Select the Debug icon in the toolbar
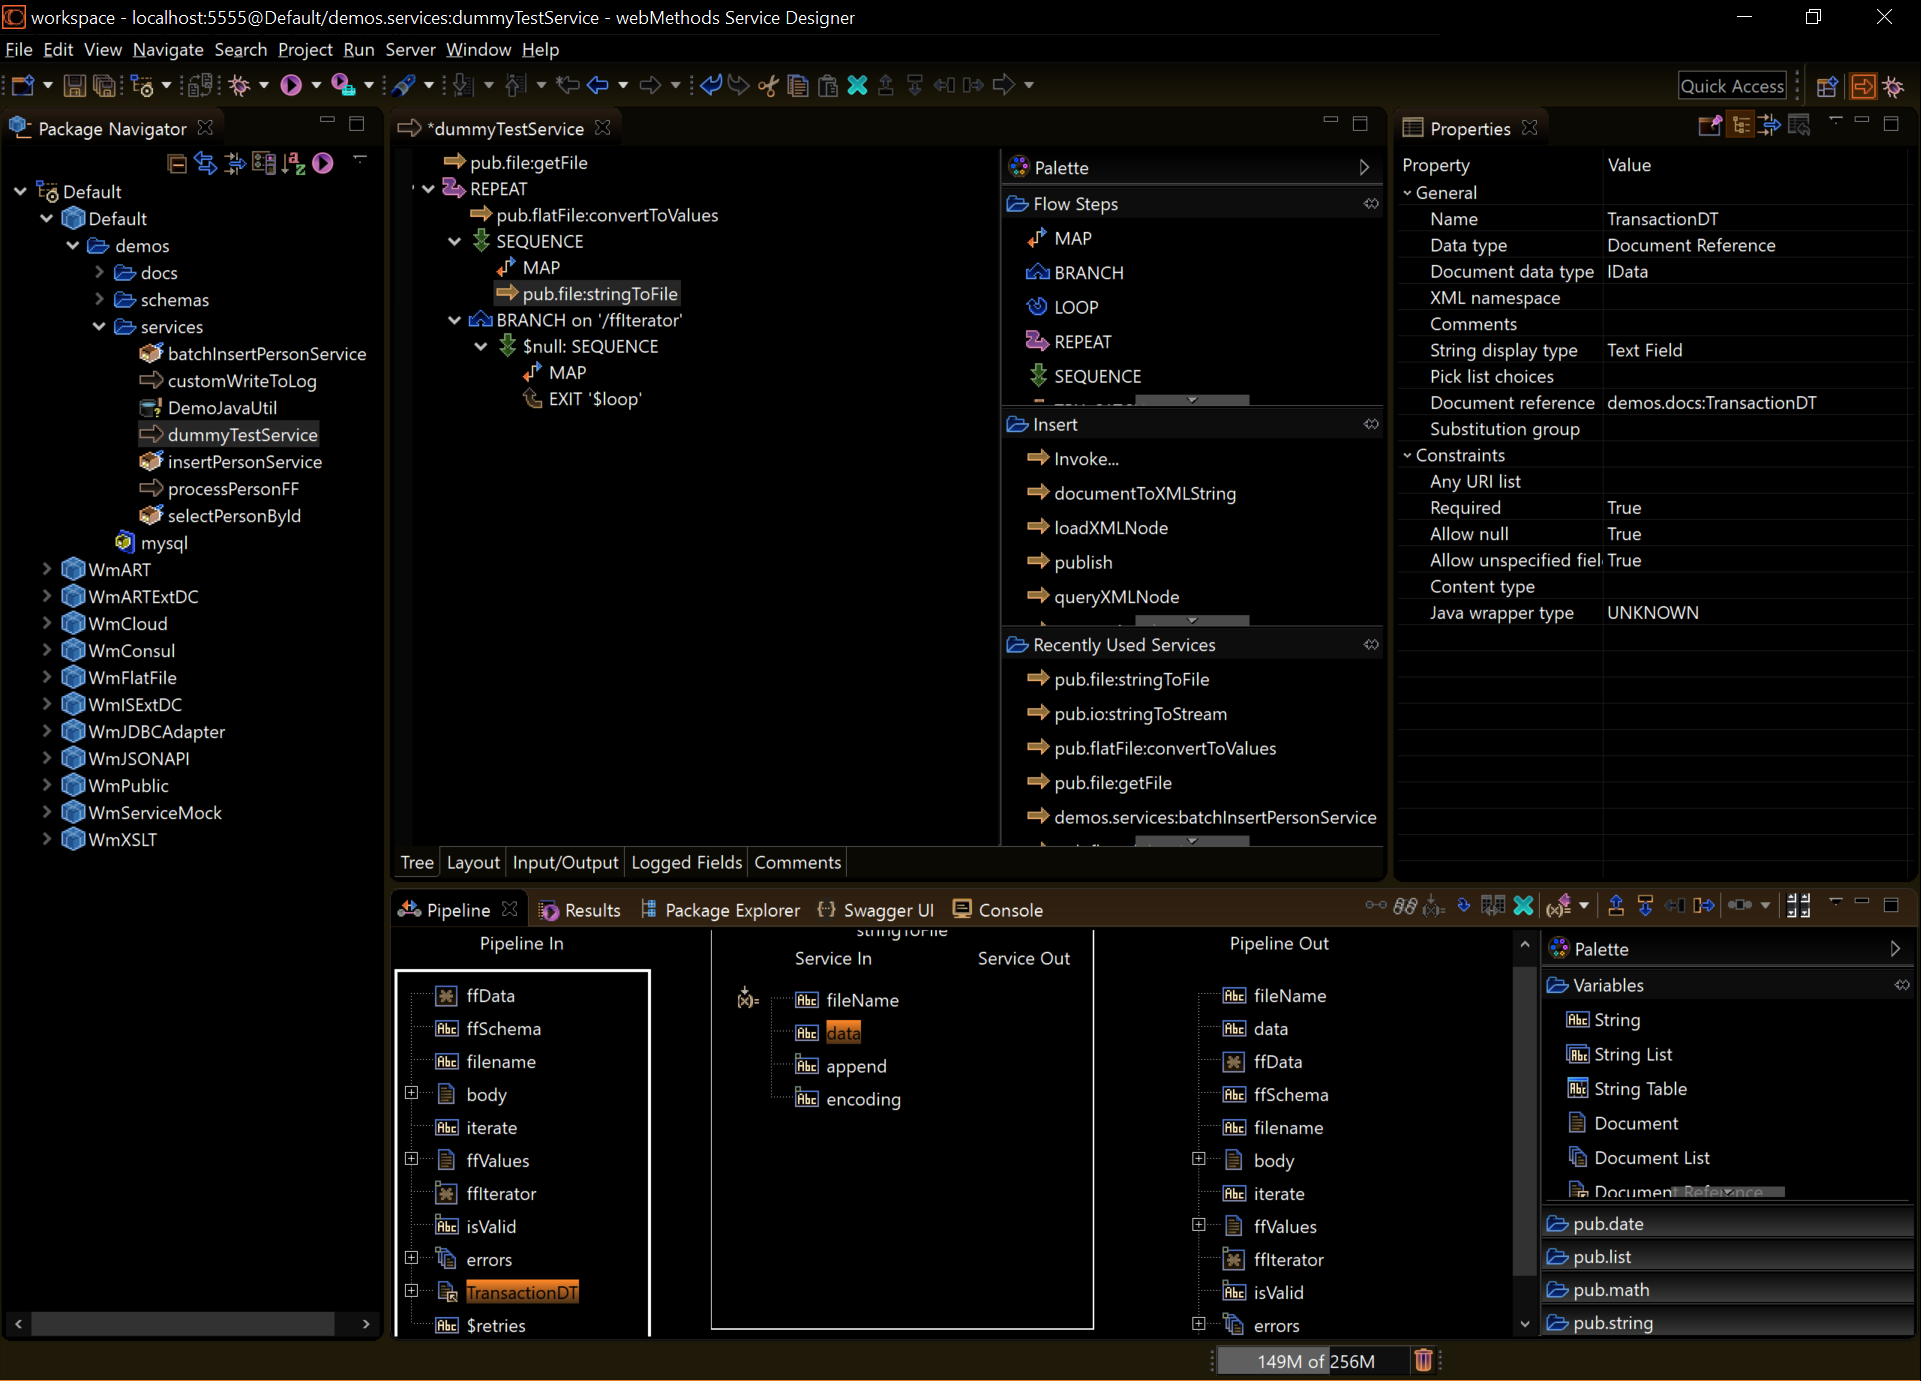 click(x=238, y=86)
